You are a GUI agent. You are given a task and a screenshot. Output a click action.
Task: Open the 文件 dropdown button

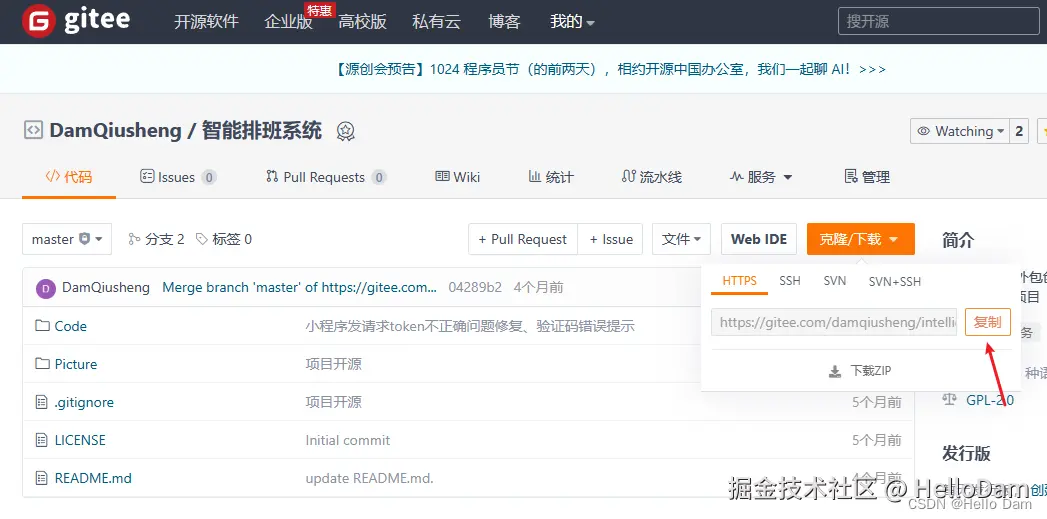681,239
